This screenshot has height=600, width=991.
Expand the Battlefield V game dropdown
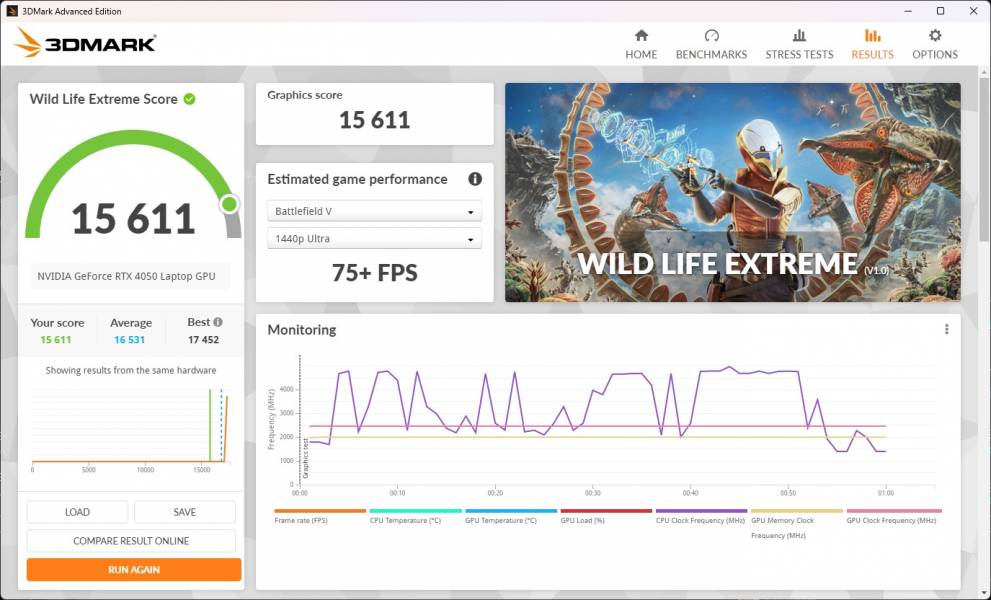pos(374,211)
